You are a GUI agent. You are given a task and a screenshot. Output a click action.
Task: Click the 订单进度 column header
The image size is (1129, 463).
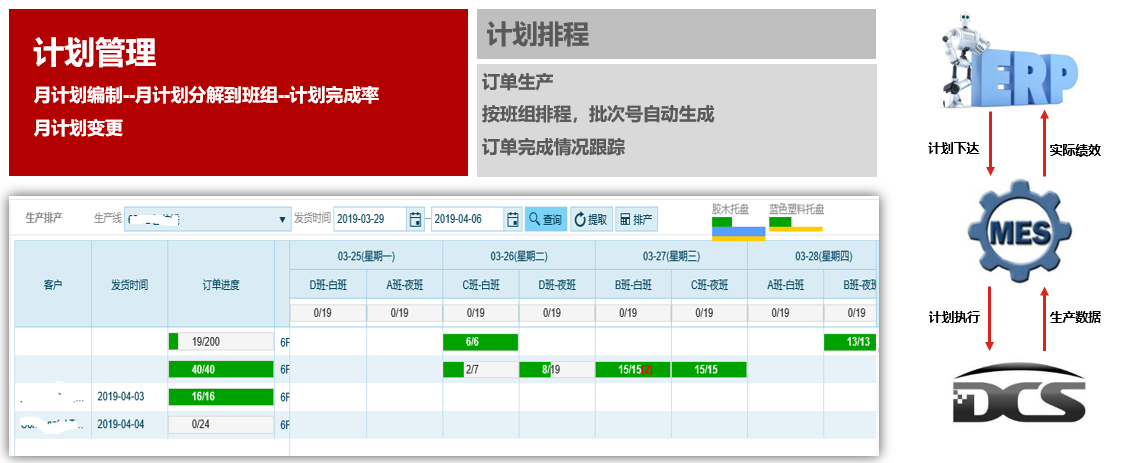point(221,285)
